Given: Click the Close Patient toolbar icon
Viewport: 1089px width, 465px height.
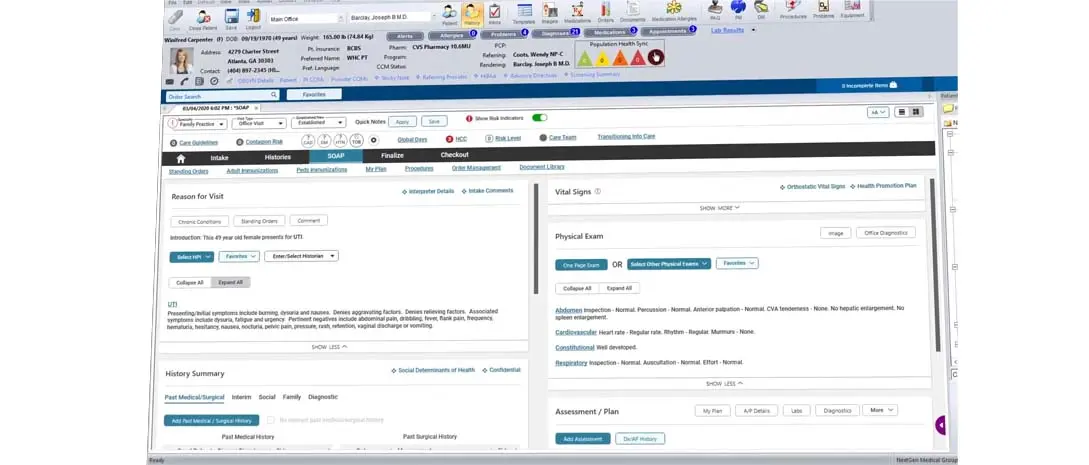Looking at the screenshot, I should tap(203, 18).
